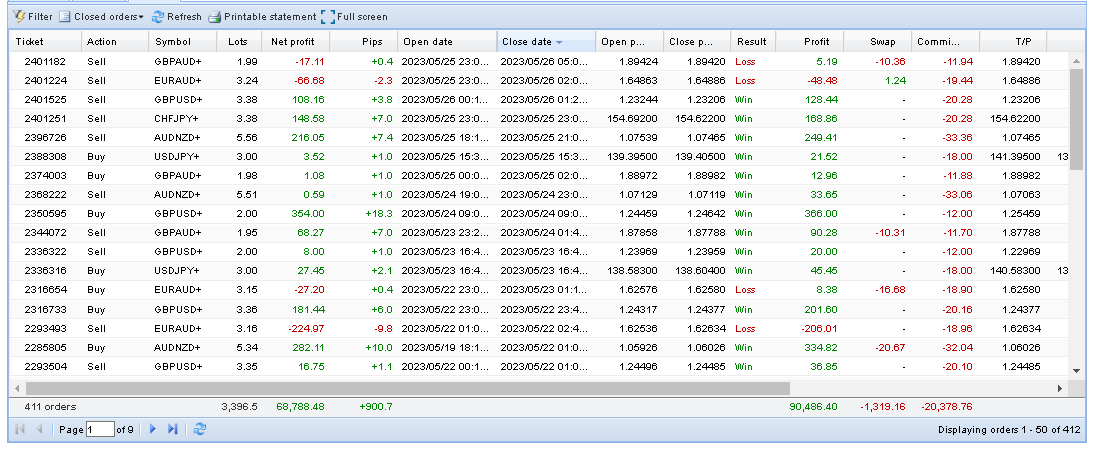1102x455 pixels.
Task: Jump to last page arrow
Action: point(172,429)
